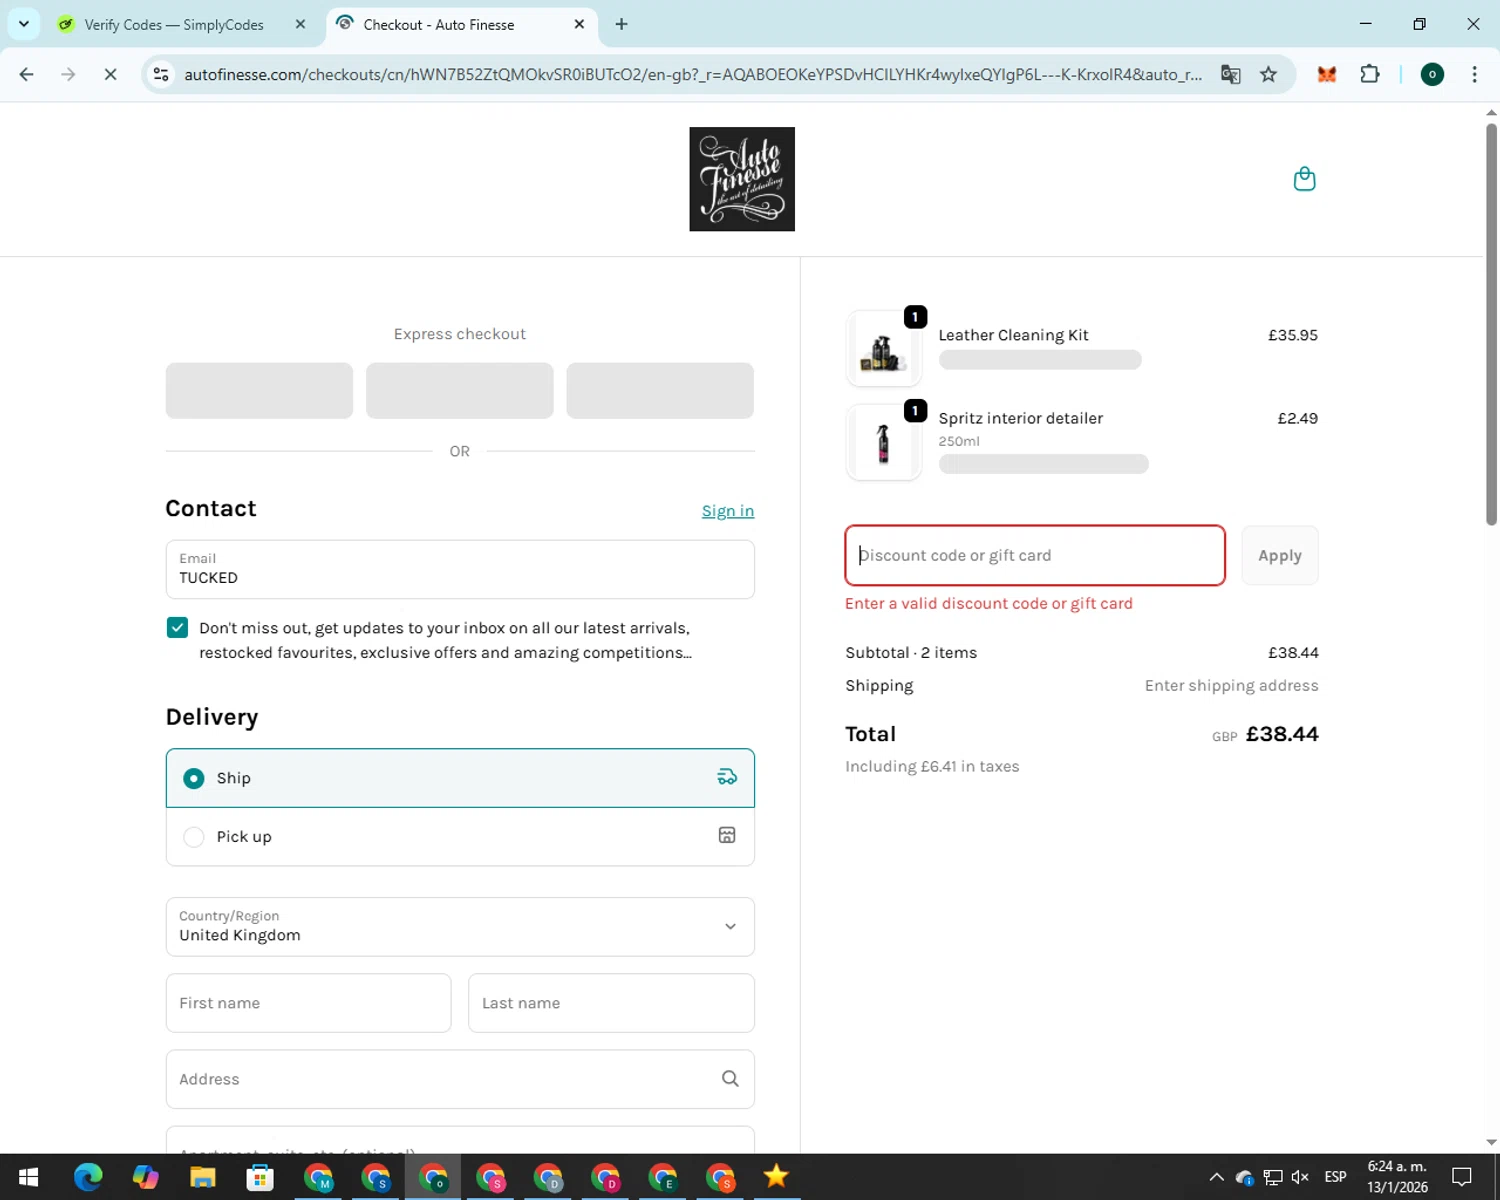Screen dimensions: 1500x1200
Task: Show hidden system tray icons
Action: pos(1216,1177)
